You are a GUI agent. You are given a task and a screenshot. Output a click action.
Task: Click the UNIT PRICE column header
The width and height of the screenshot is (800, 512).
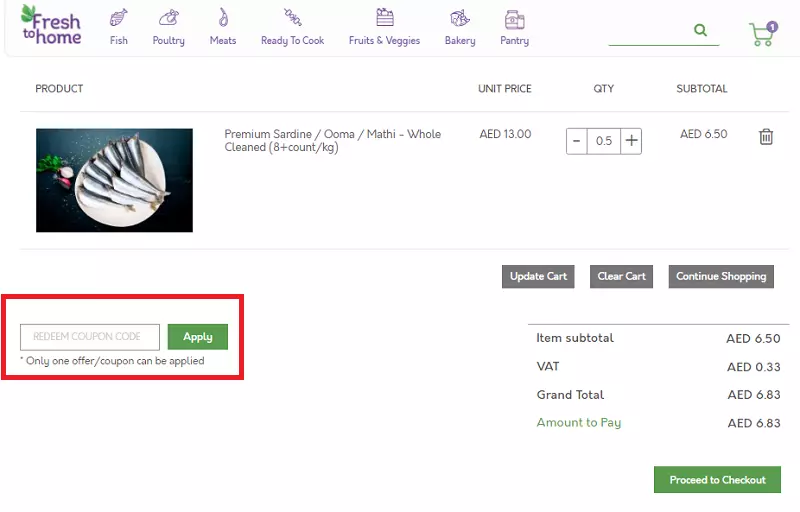point(505,89)
